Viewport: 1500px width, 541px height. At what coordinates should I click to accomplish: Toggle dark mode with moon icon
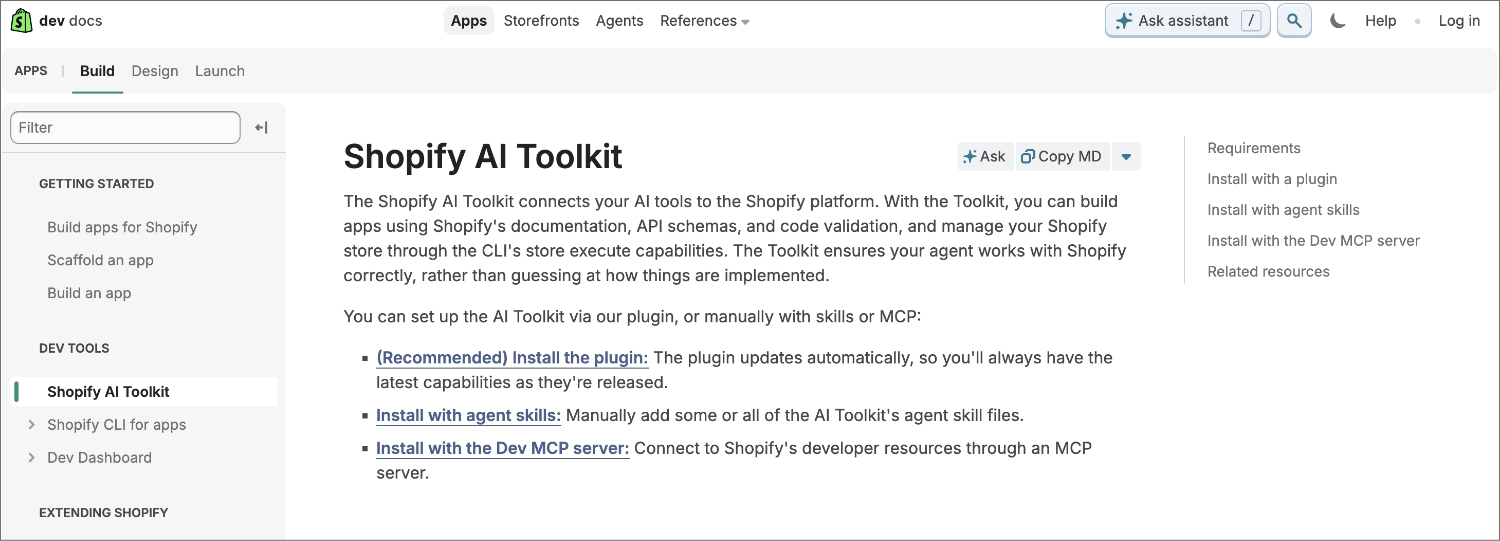click(x=1337, y=21)
